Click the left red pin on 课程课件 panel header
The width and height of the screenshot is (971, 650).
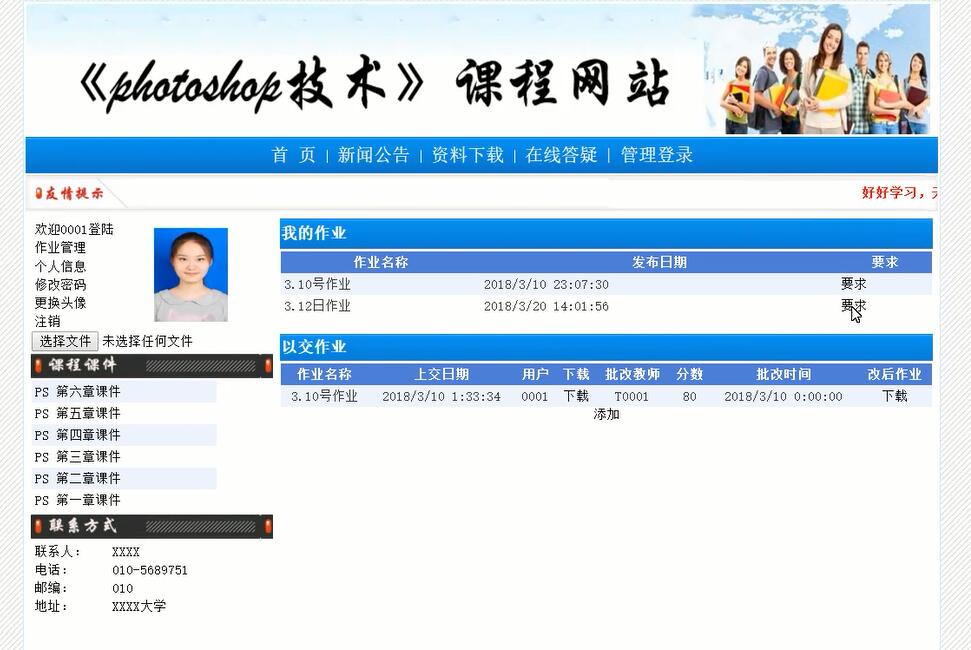tap(36, 366)
